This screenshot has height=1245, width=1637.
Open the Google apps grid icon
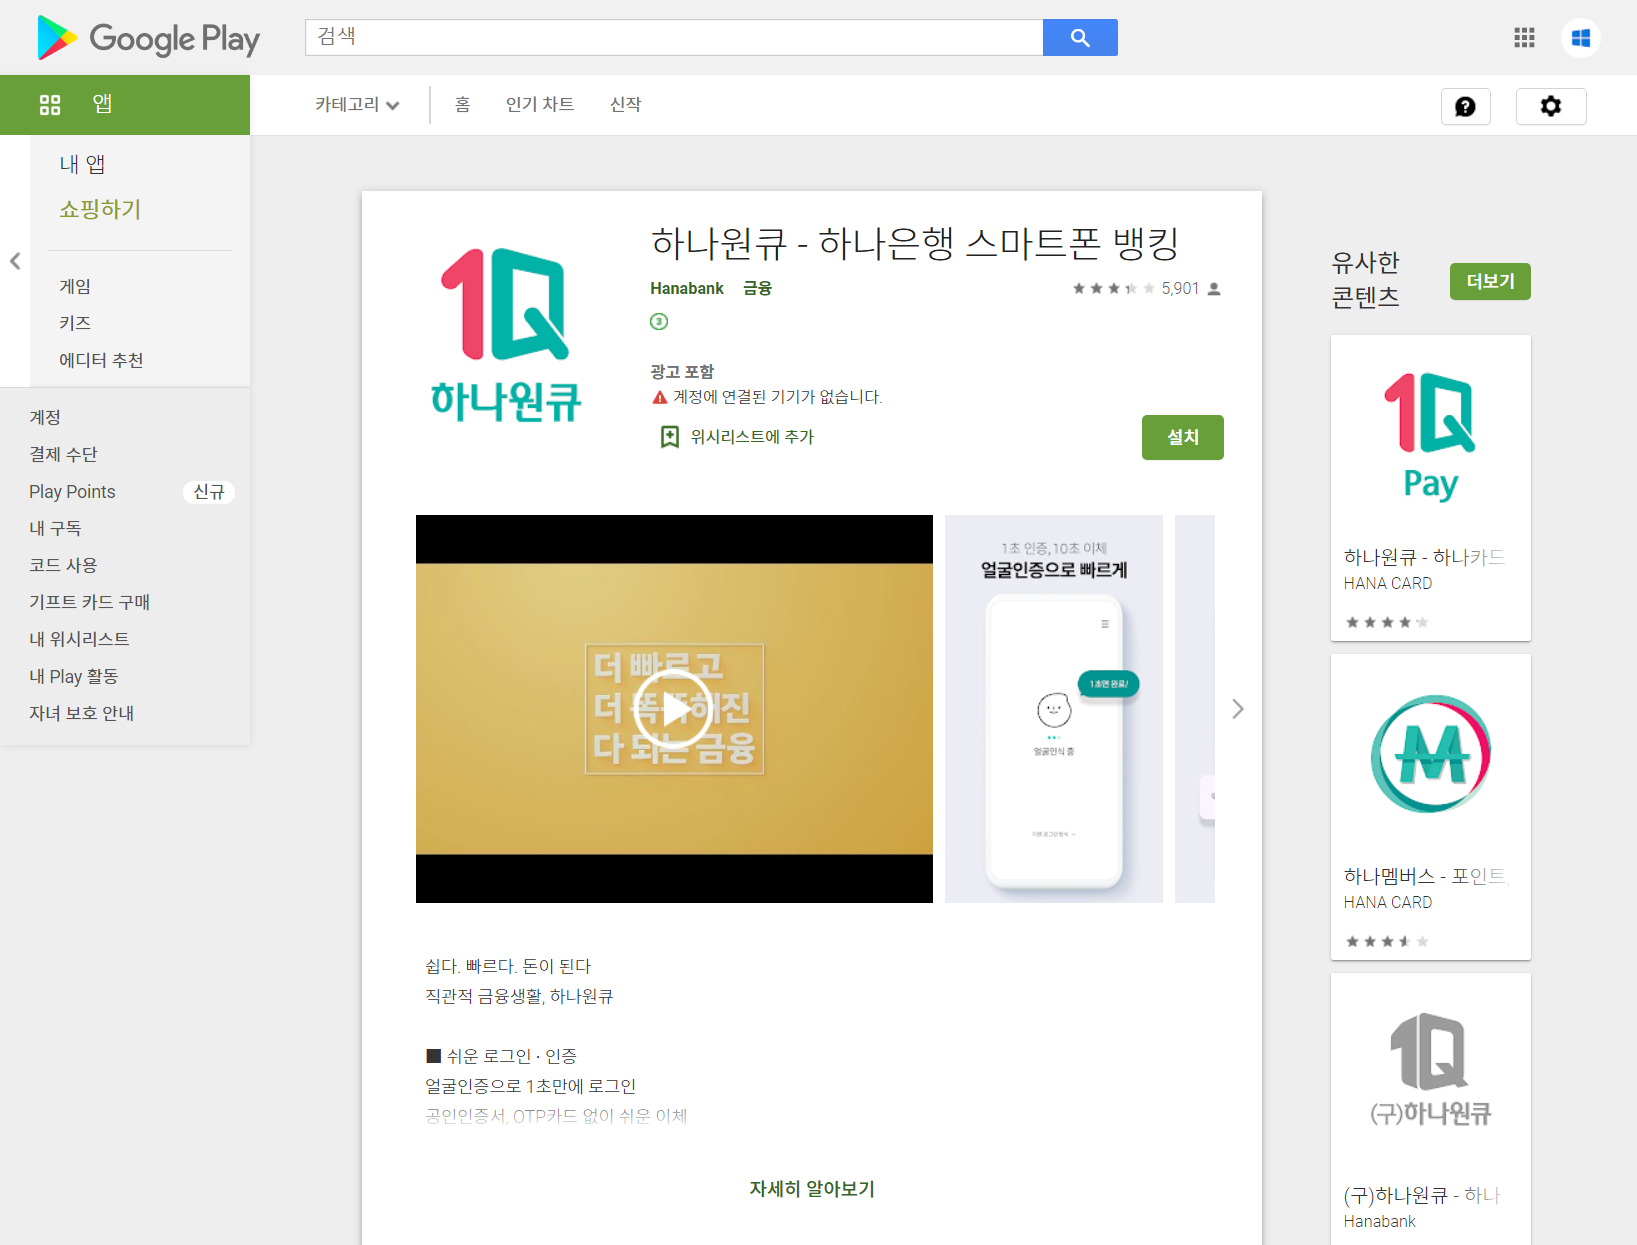[1524, 38]
